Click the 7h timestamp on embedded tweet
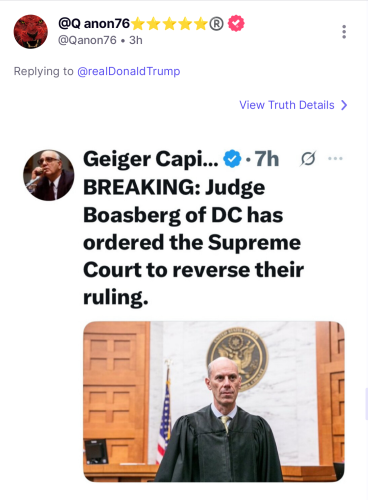 tap(266, 158)
